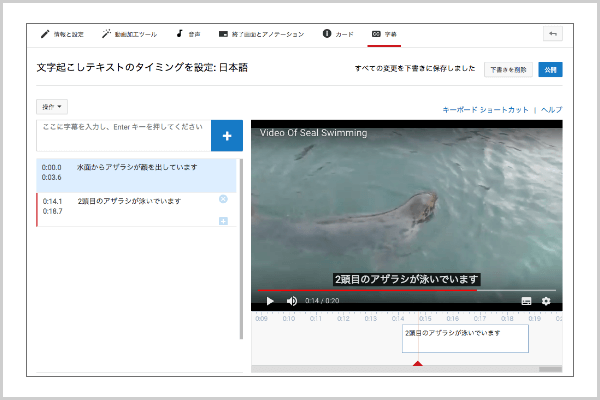
Task: Add subtitle with the blue plus button
Action: click(227, 136)
